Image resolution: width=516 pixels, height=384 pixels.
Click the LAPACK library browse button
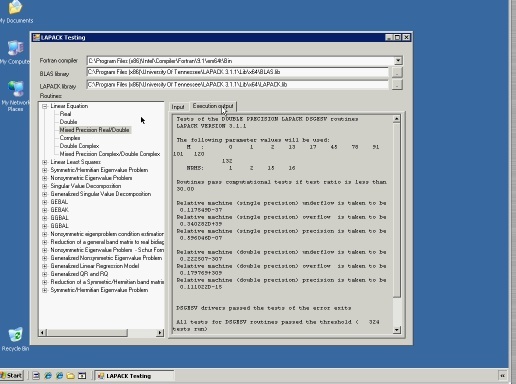[397, 85]
